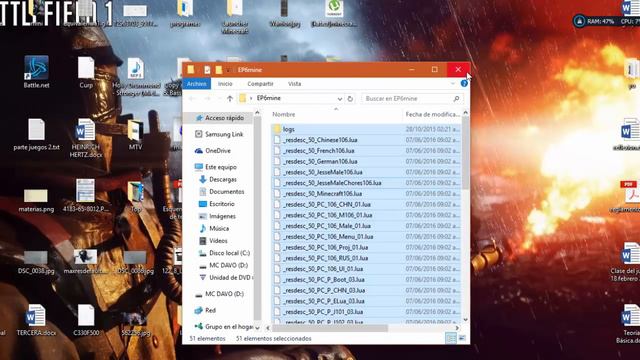Switch to large icons view layout
Image resolution: width=640 pixels, height=360 pixels.
(462, 338)
